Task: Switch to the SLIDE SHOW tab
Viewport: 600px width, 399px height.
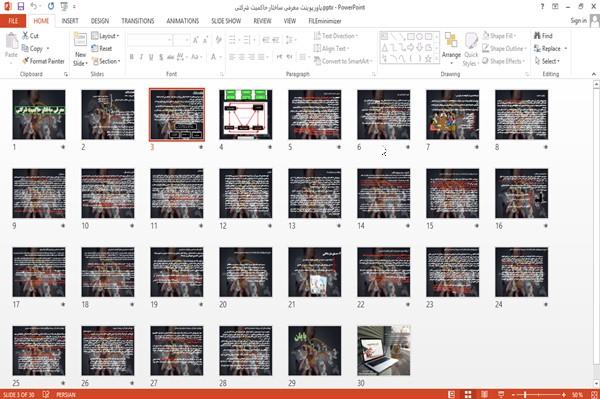Action: coord(226,21)
